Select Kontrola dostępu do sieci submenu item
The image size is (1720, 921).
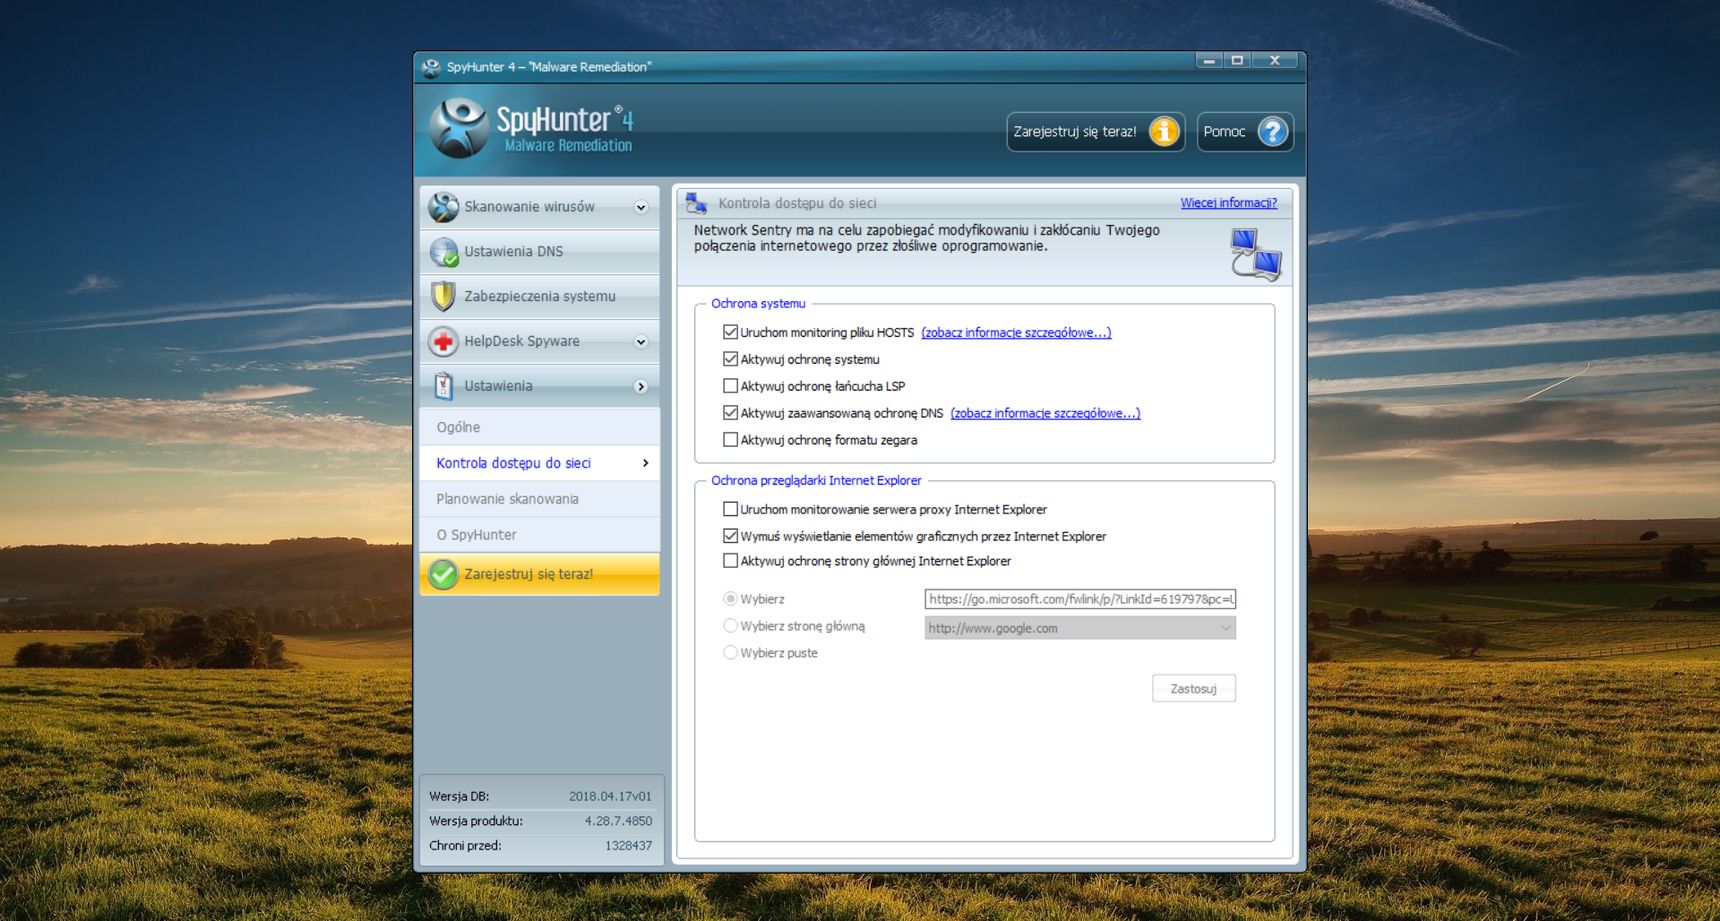540,463
